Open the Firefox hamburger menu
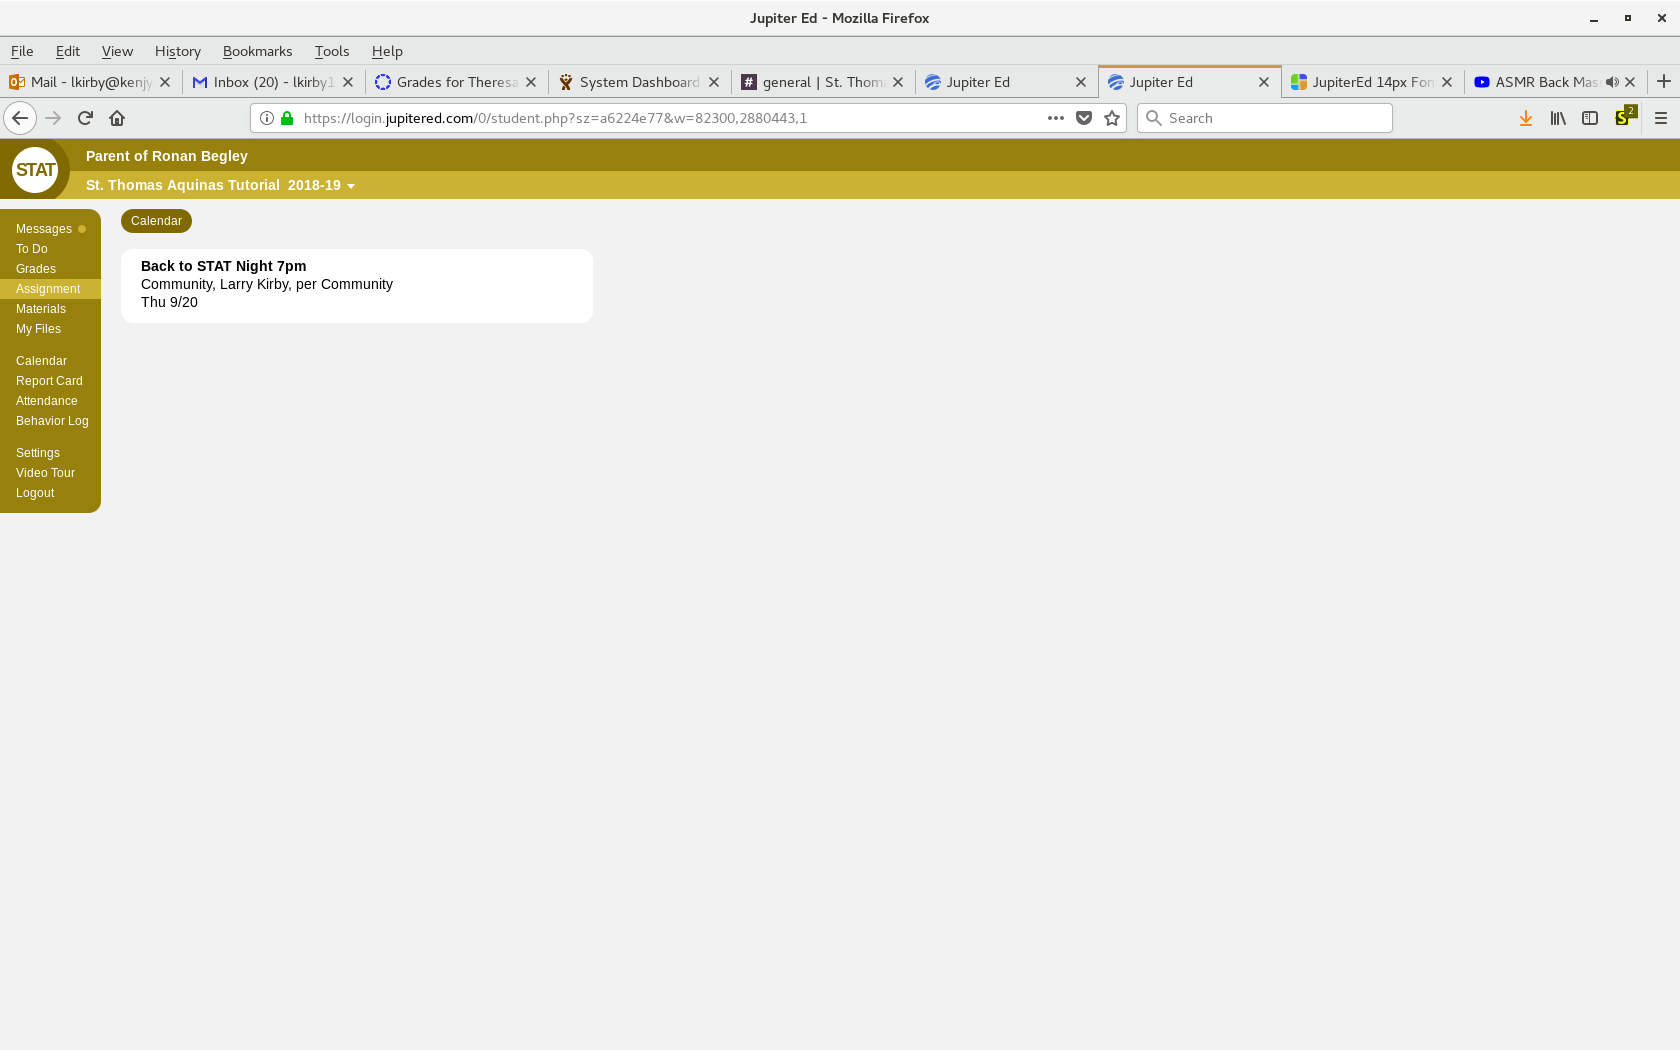The height and width of the screenshot is (1050, 1680). click(x=1661, y=118)
